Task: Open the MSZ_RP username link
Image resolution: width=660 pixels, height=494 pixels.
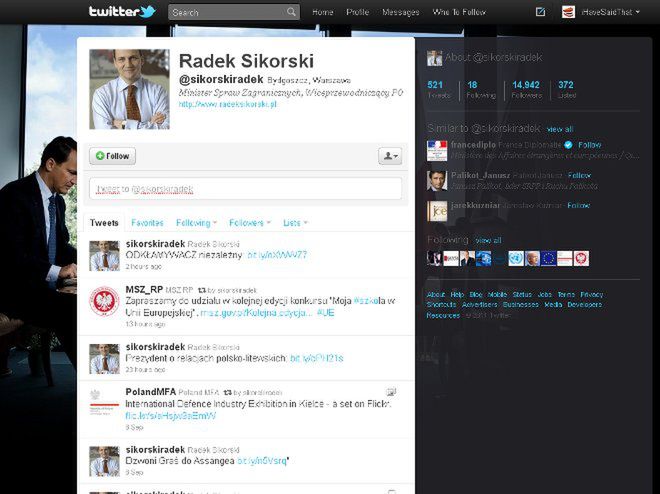Action: pos(144,289)
